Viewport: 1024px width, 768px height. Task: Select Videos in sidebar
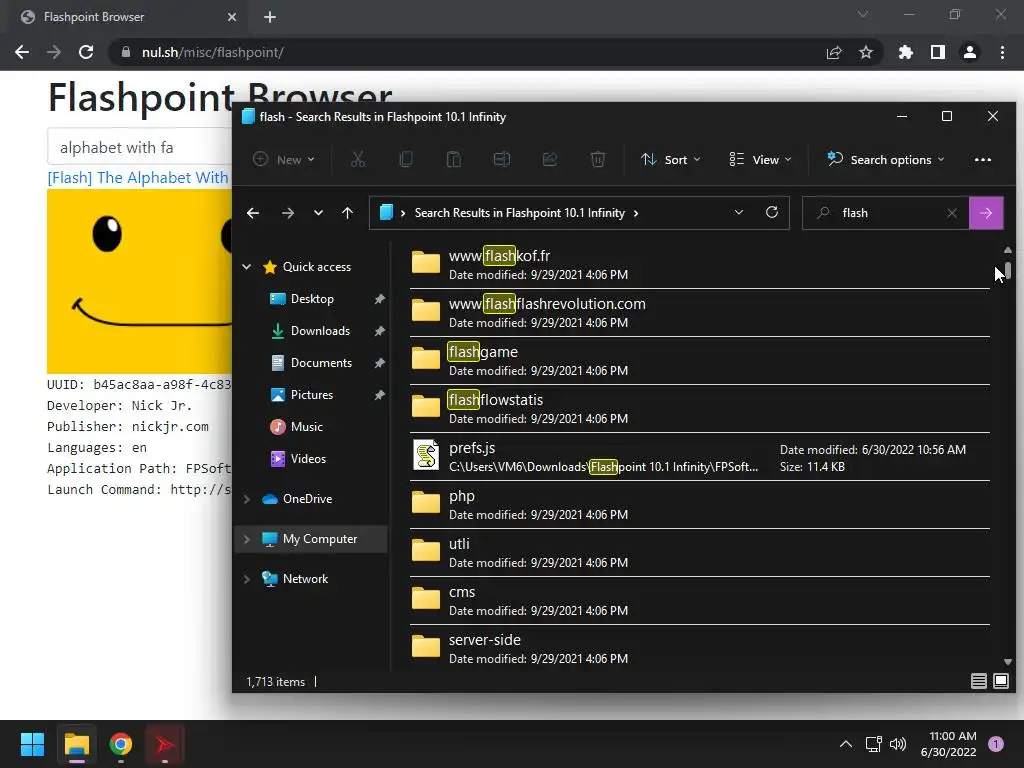click(308, 458)
